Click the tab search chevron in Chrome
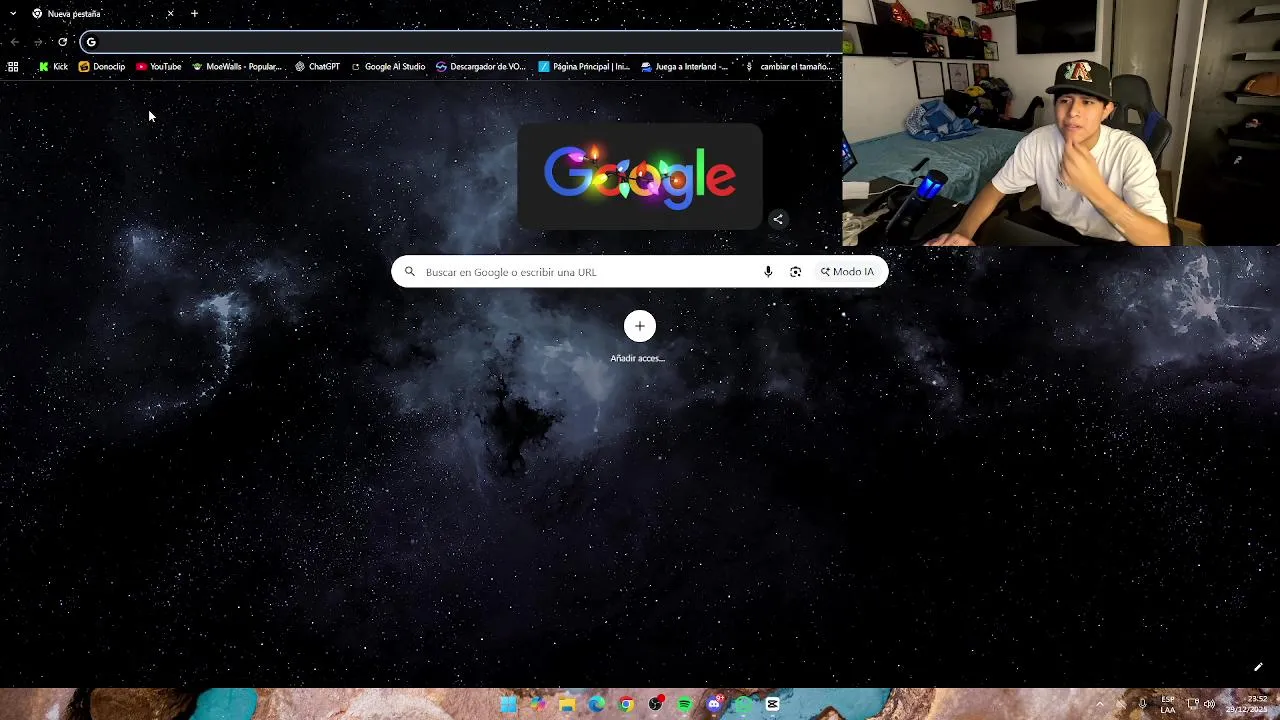The width and height of the screenshot is (1280, 720). tap(13, 14)
